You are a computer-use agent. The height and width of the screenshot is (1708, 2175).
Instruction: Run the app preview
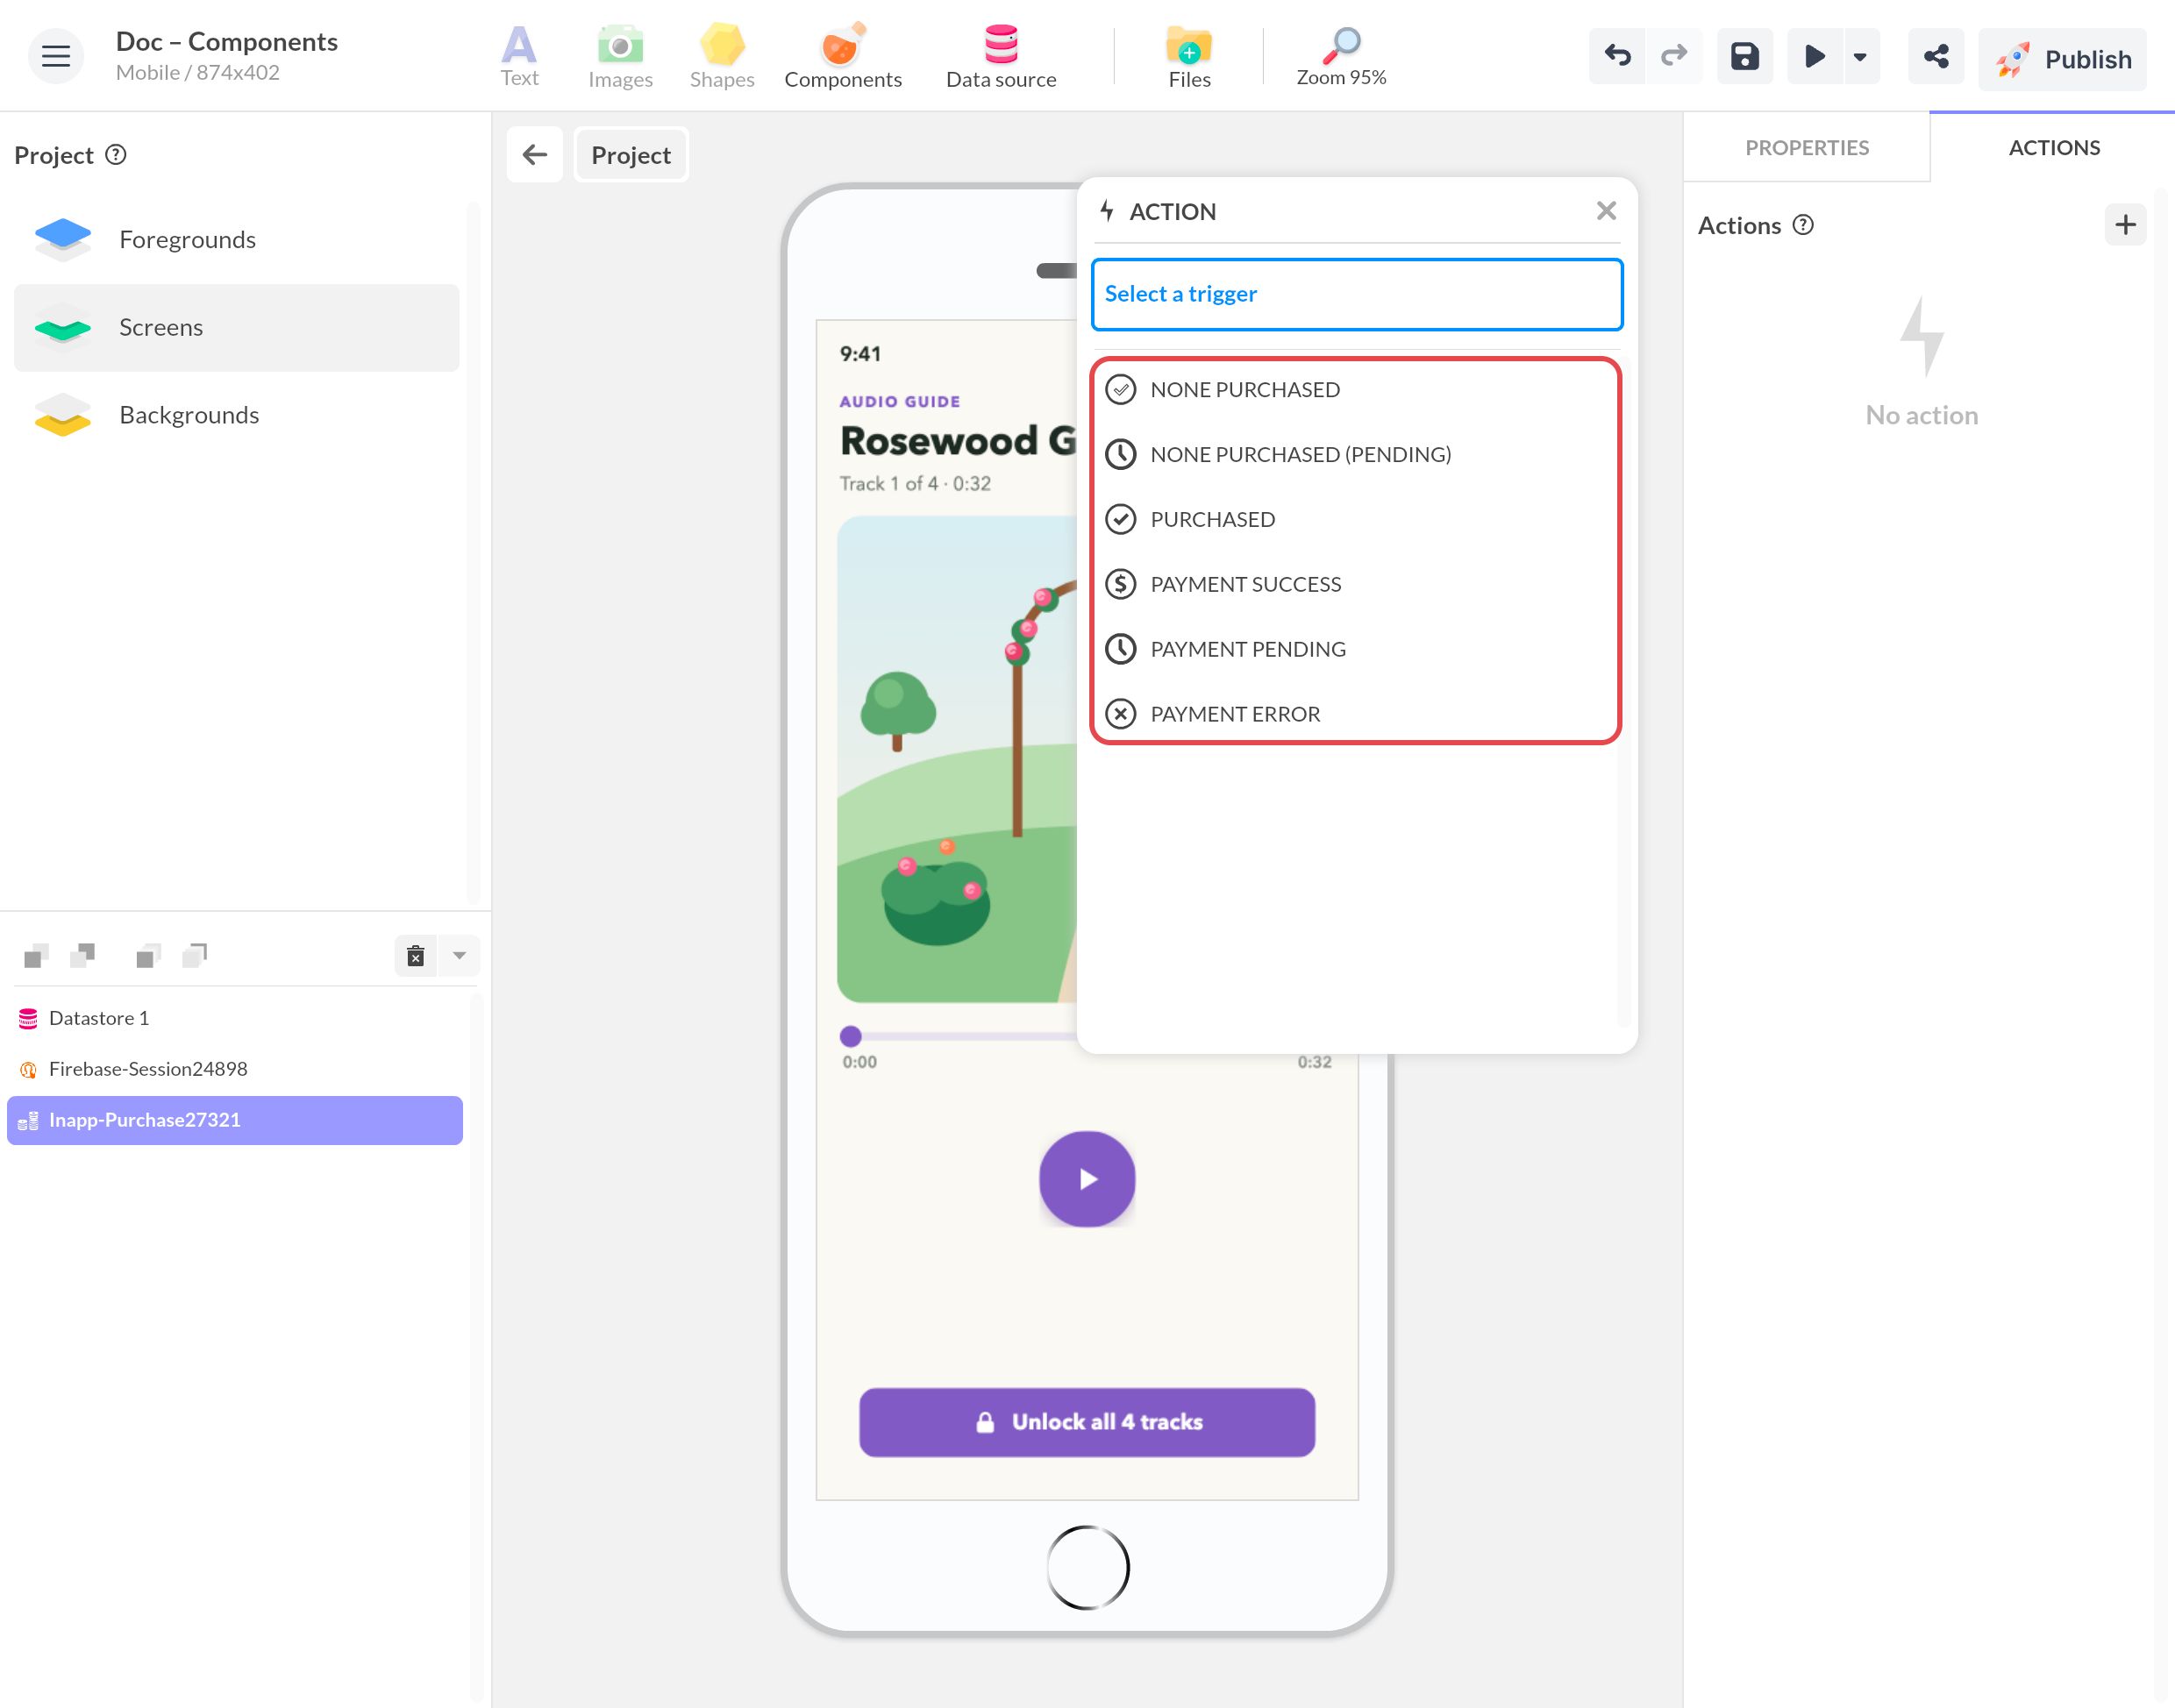pyautogui.click(x=1814, y=56)
